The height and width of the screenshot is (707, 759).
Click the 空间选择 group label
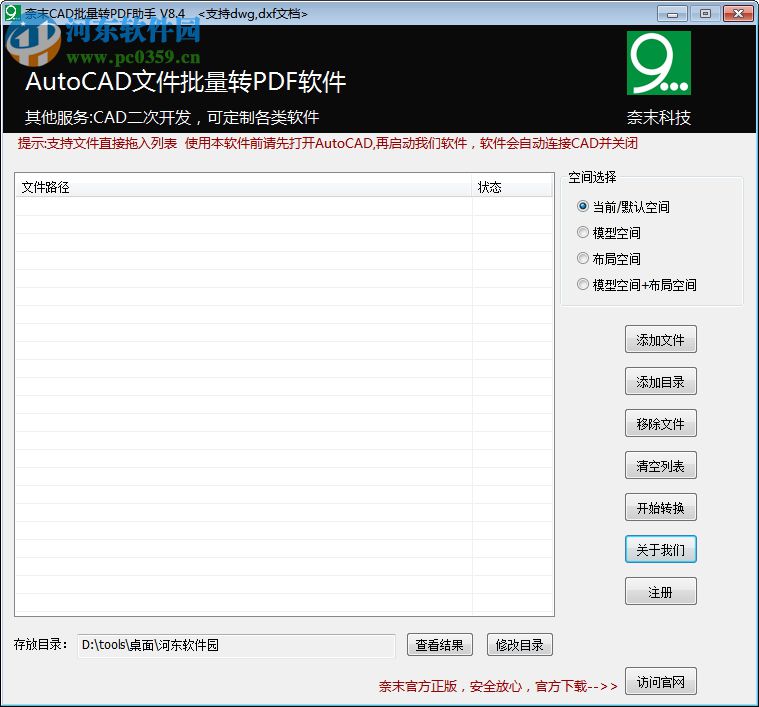[592, 177]
